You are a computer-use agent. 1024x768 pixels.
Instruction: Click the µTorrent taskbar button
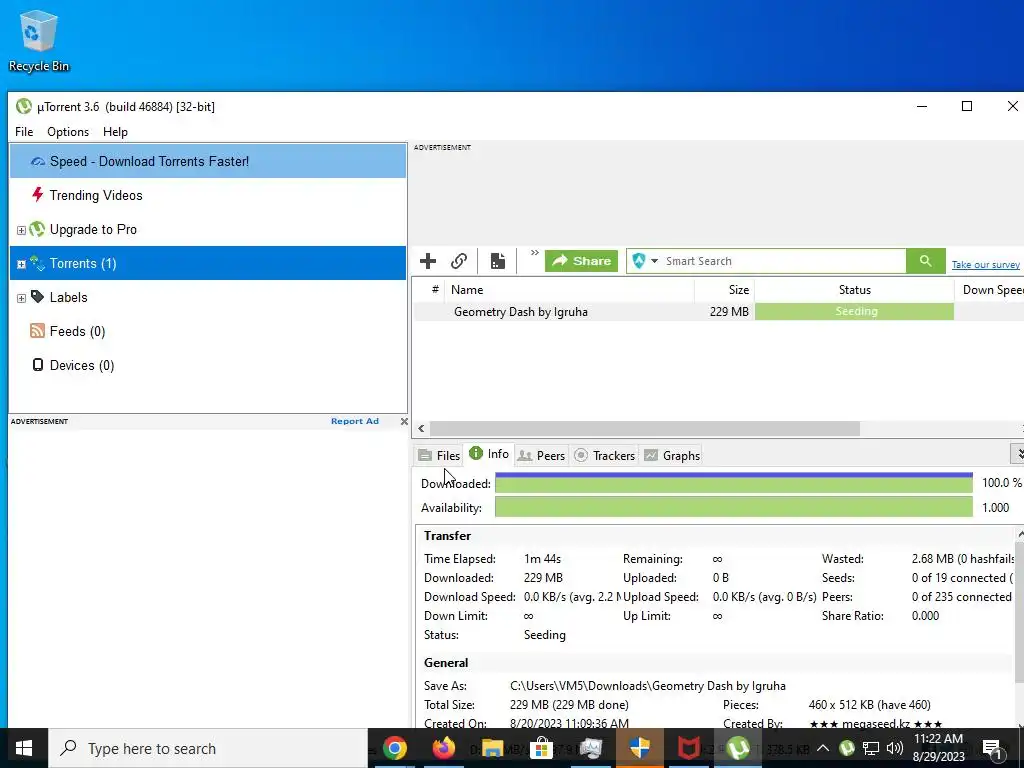[x=737, y=748]
